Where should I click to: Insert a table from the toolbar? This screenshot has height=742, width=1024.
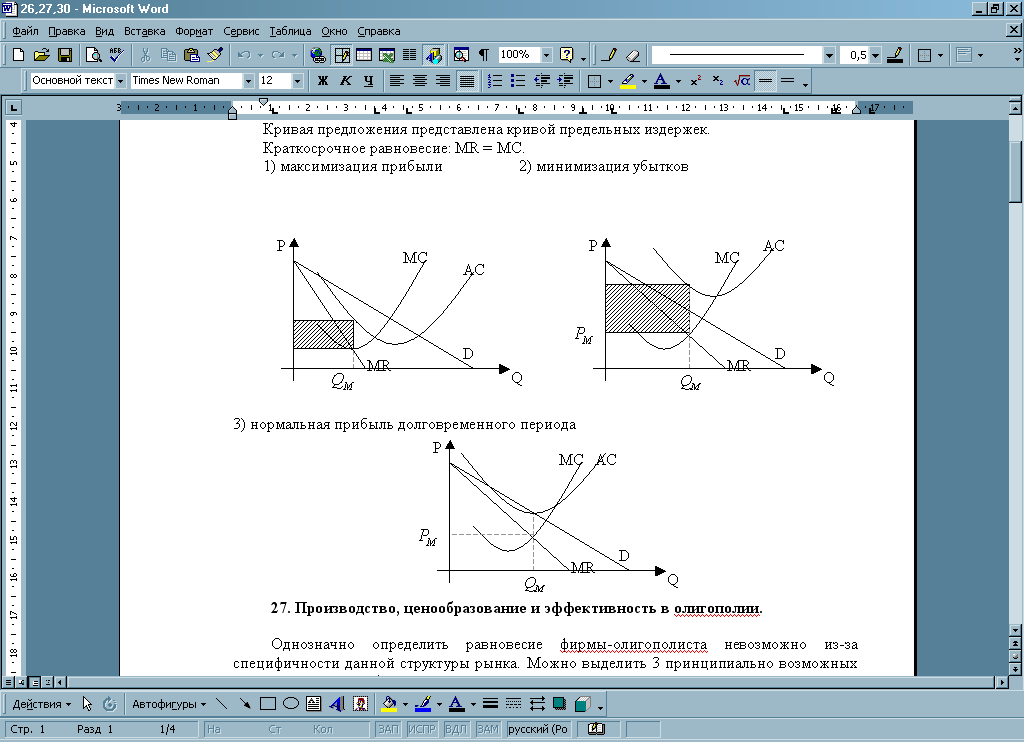[364, 55]
